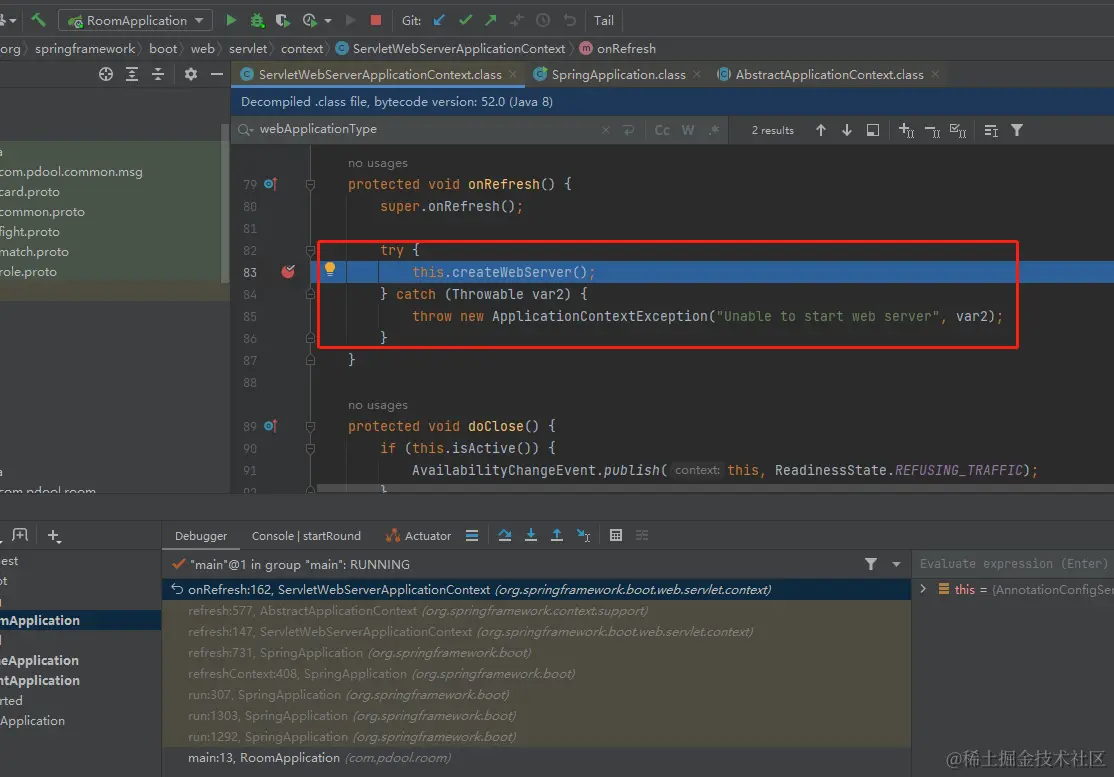Toggle breakpoint on line 83

click(288, 272)
